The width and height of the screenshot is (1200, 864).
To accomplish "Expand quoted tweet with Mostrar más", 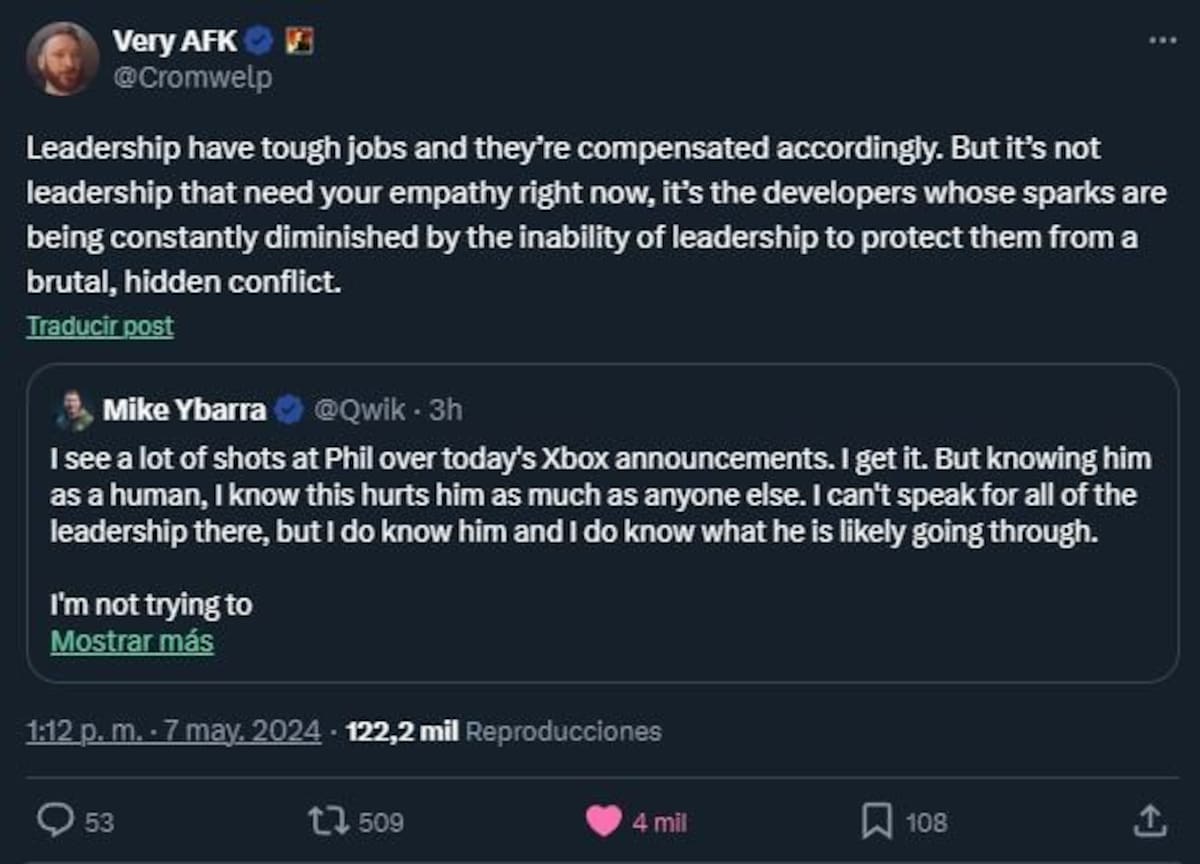I will pyautogui.click(x=132, y=640).
